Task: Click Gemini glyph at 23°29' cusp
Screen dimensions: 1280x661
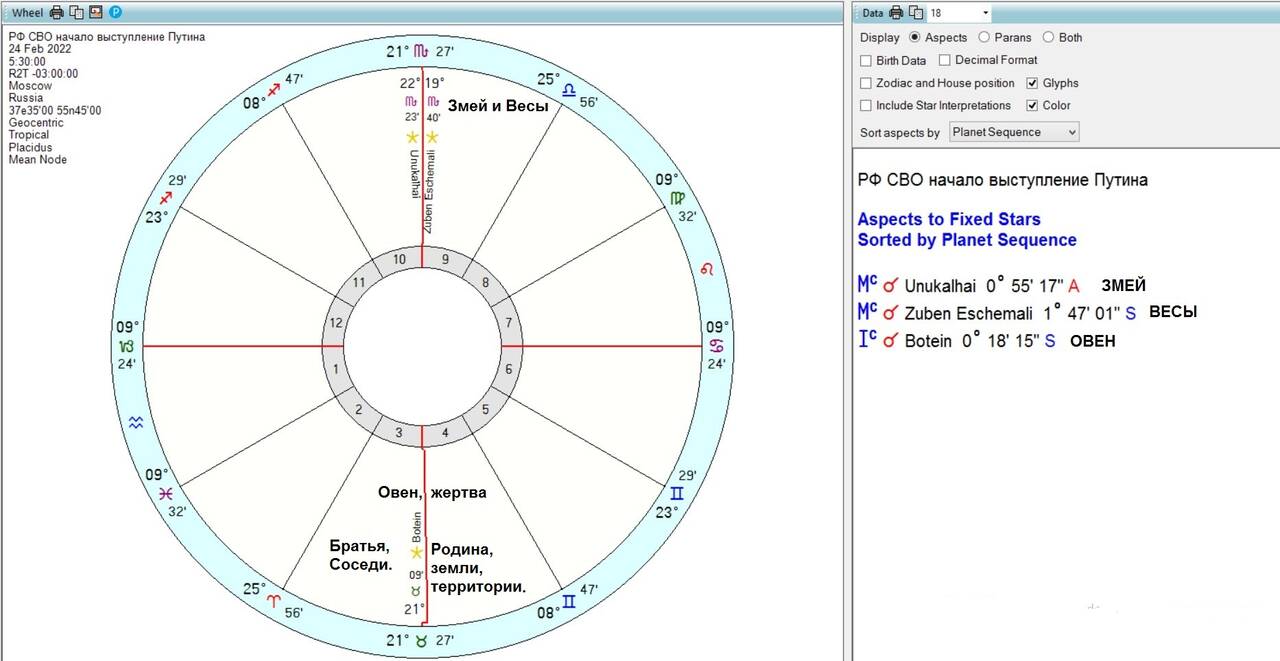Action: 677,494
